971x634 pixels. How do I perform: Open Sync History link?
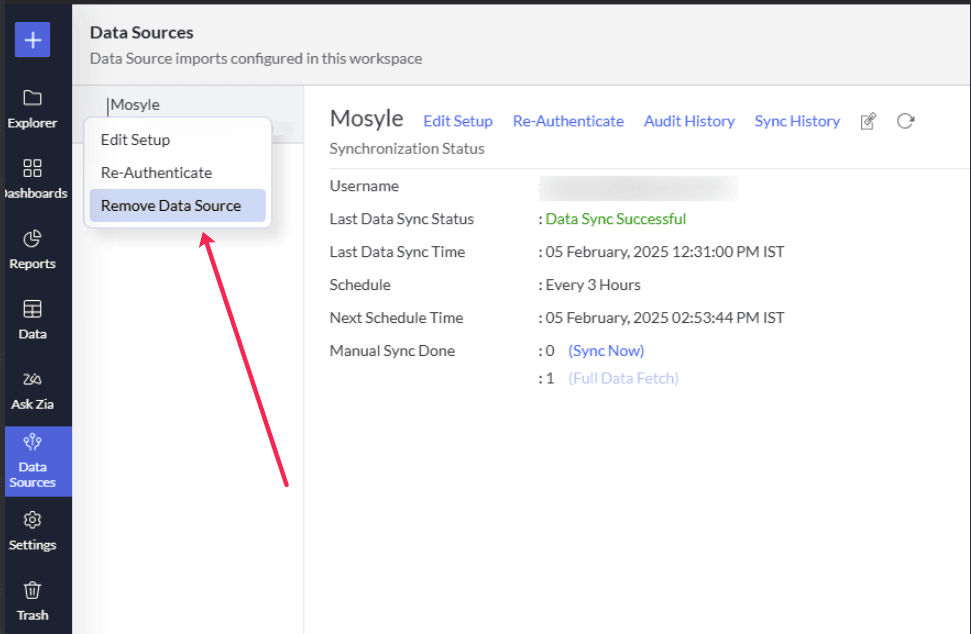pos(797,121)
